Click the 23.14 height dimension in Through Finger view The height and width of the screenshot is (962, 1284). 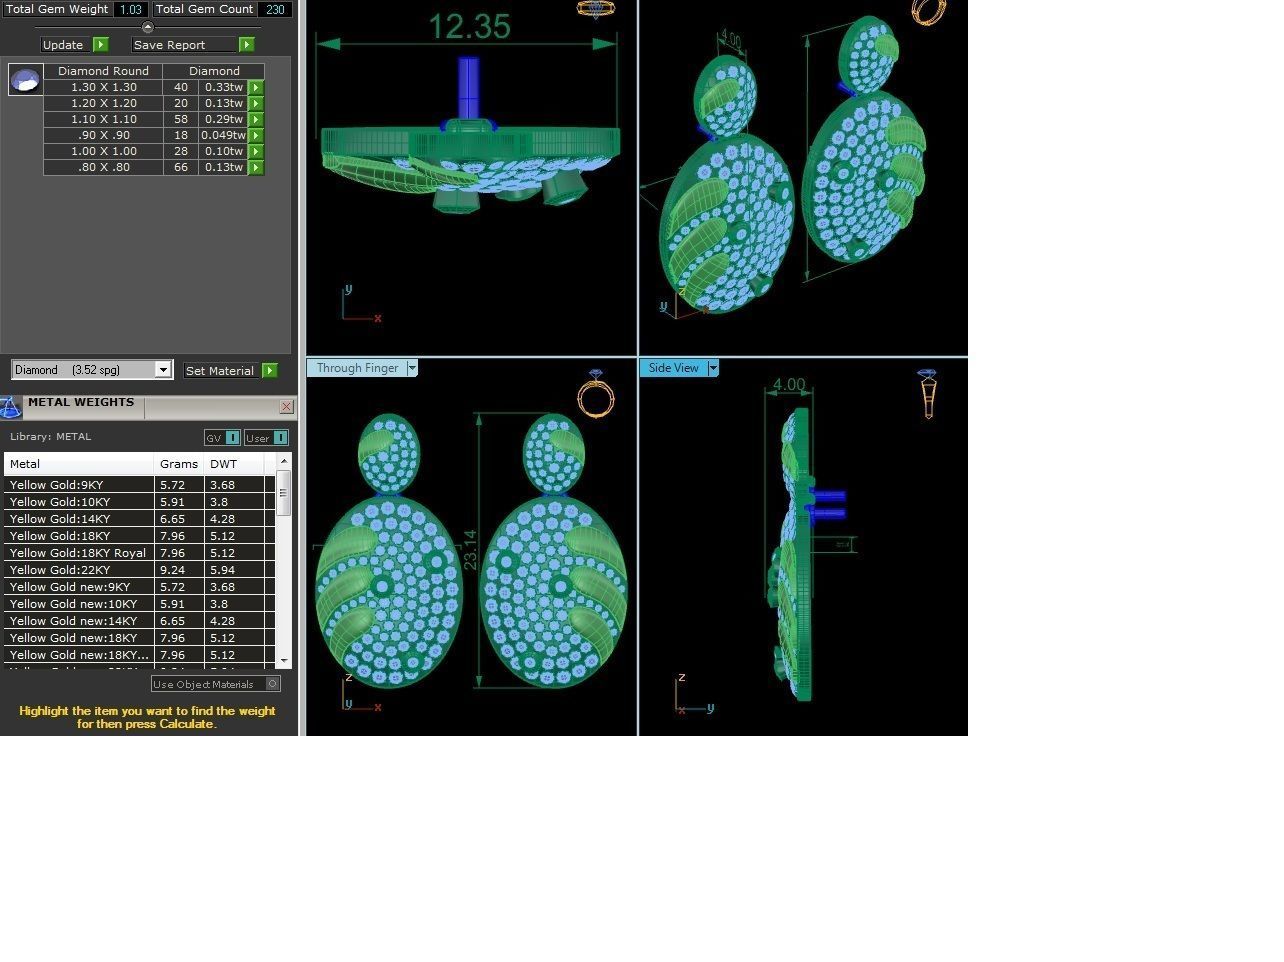pyautogui.click(x=469, y=550)
